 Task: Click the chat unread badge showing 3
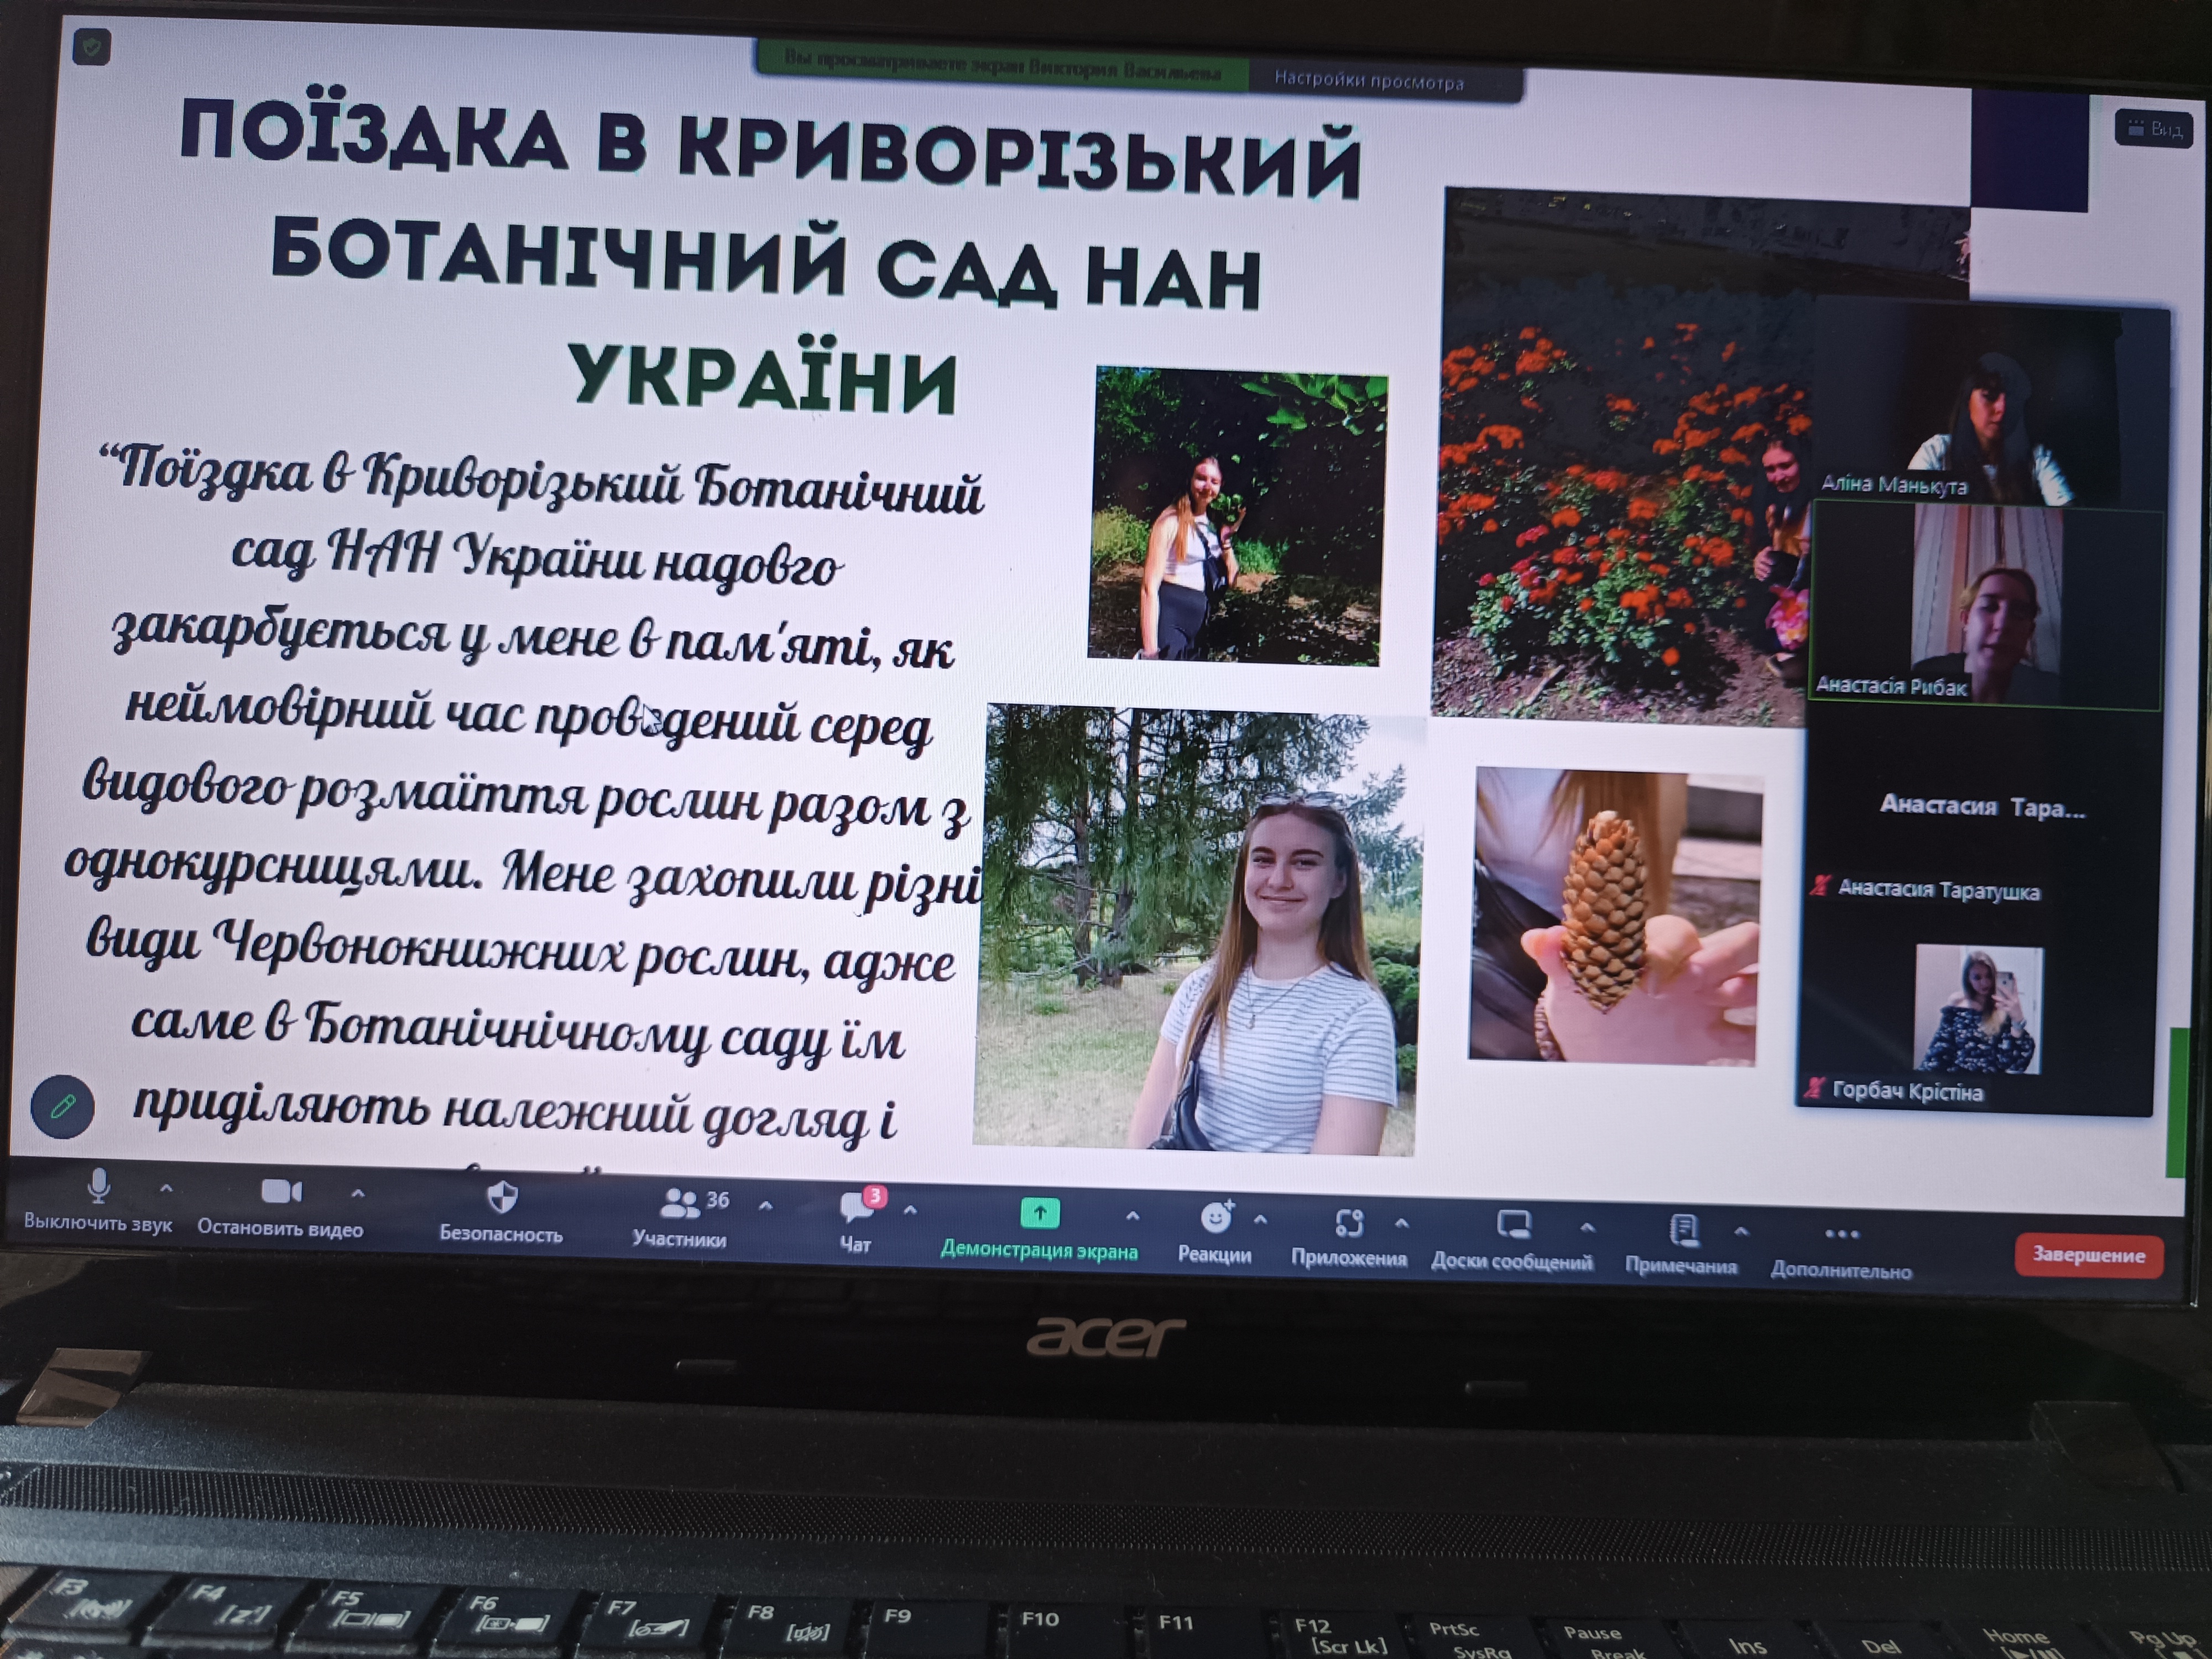coord(875,1195)
